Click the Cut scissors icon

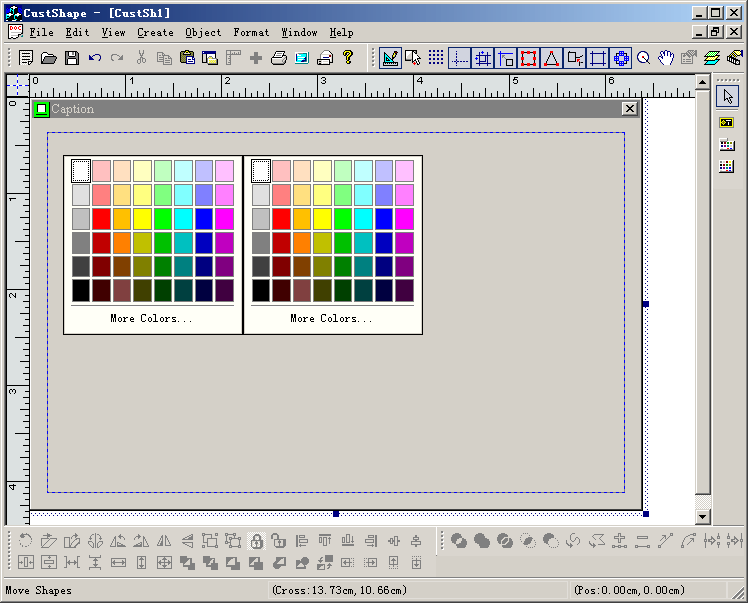pos(141,58)
